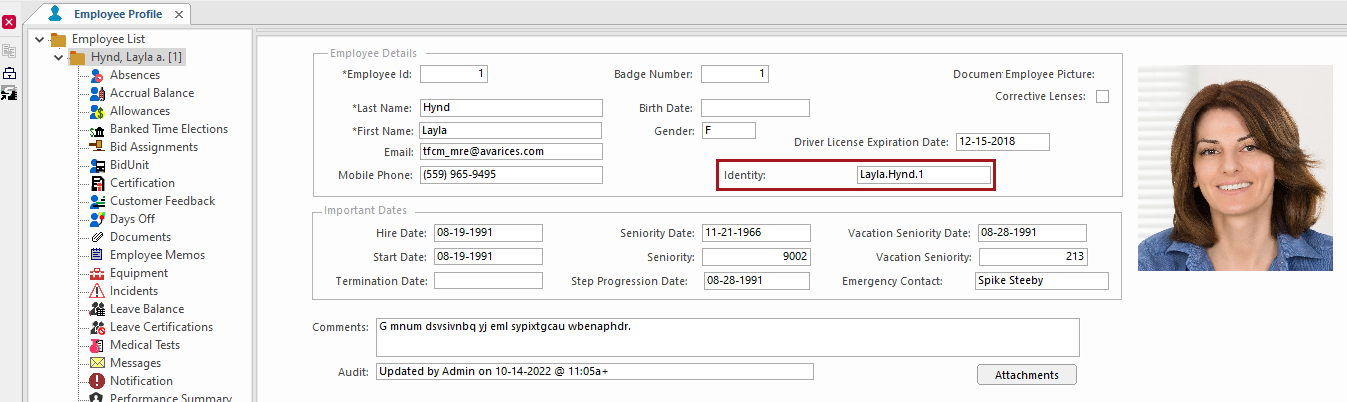Open the BidUnit icon

pos(98,165)
